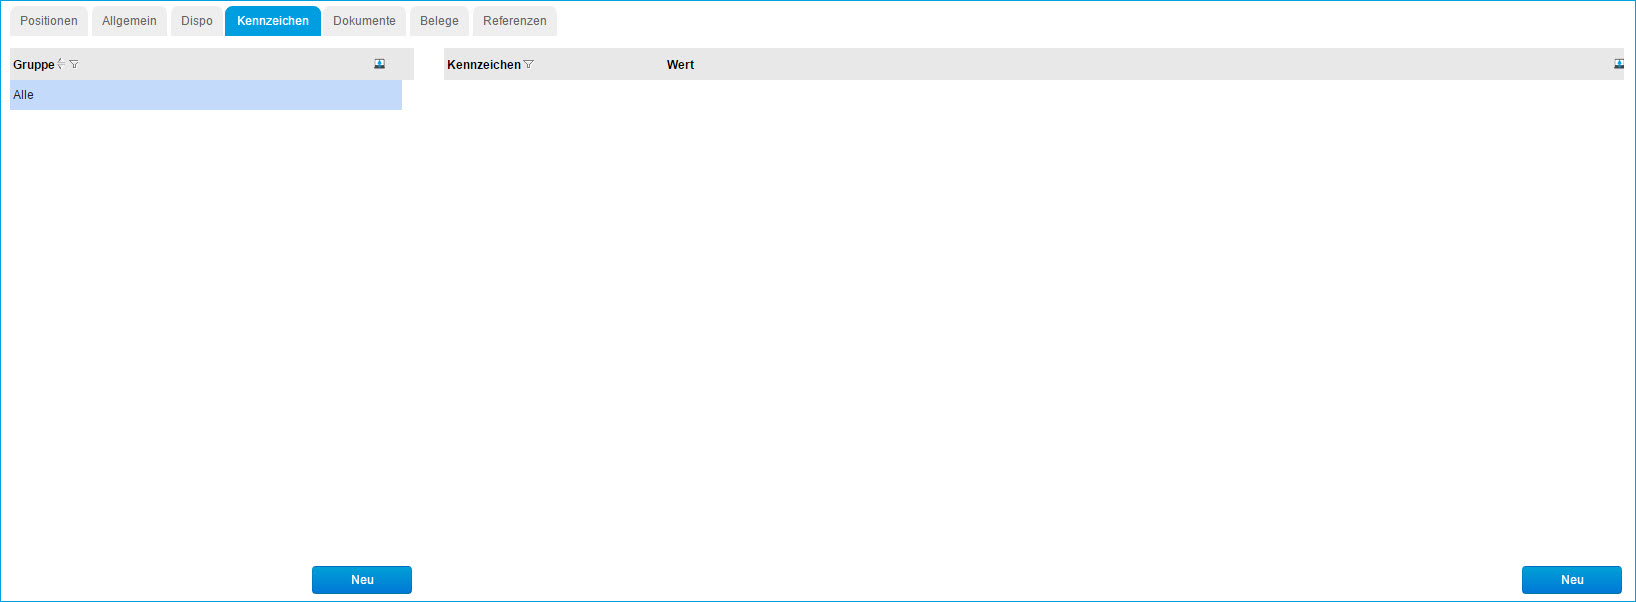Switch to the Allgemein tab
Screen dimensions: 1636x602
click(x=129, y=21)
